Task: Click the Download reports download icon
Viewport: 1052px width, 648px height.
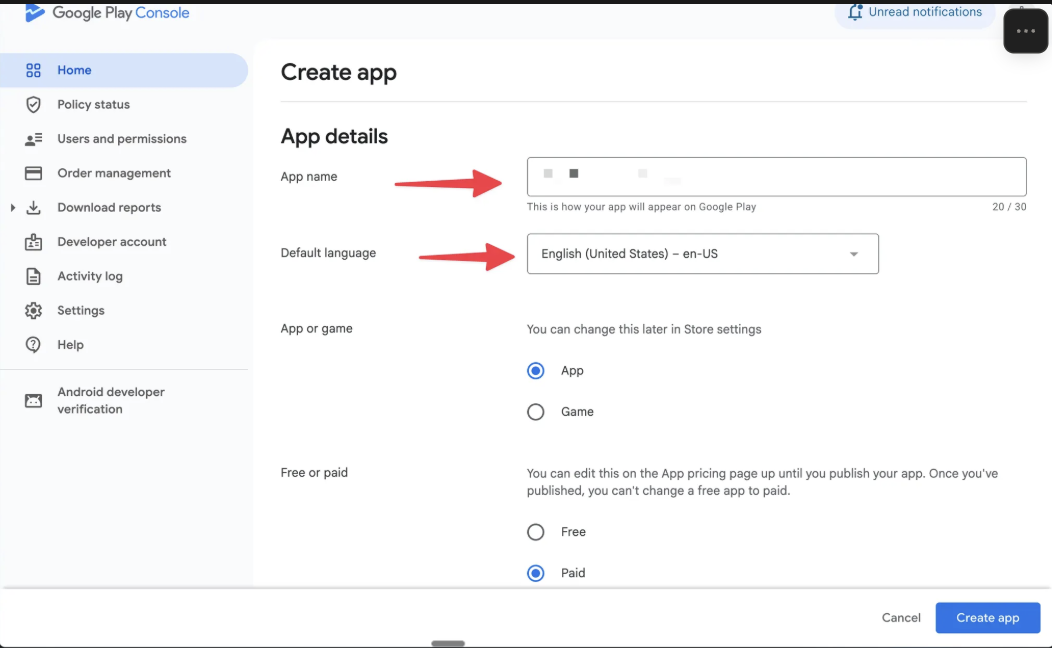Action: [33, 207]
